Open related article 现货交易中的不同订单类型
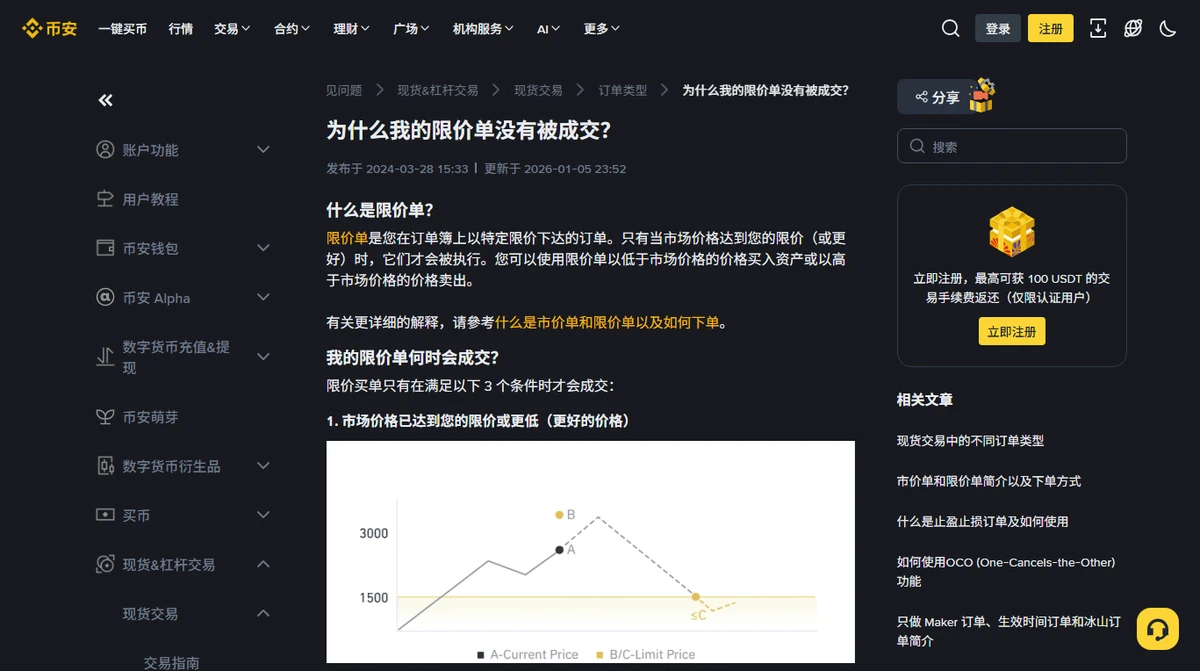 [970, 440]
